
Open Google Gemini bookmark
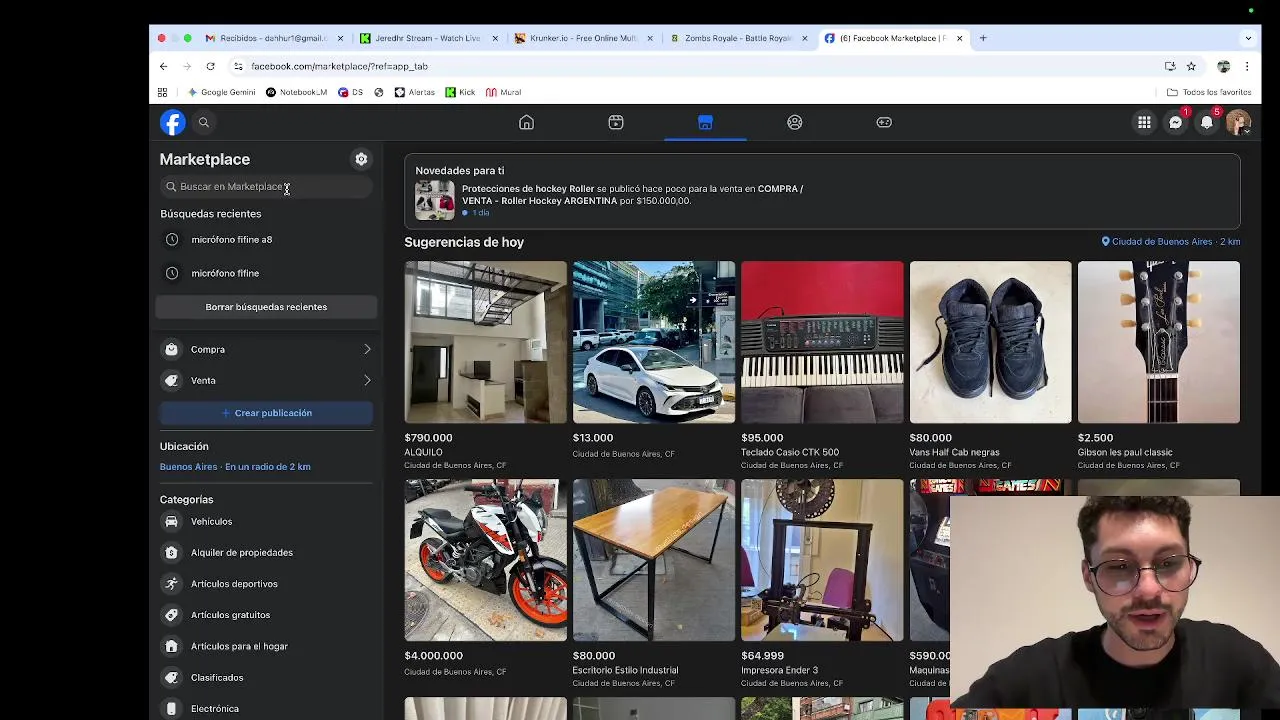[x=221, y=92]
